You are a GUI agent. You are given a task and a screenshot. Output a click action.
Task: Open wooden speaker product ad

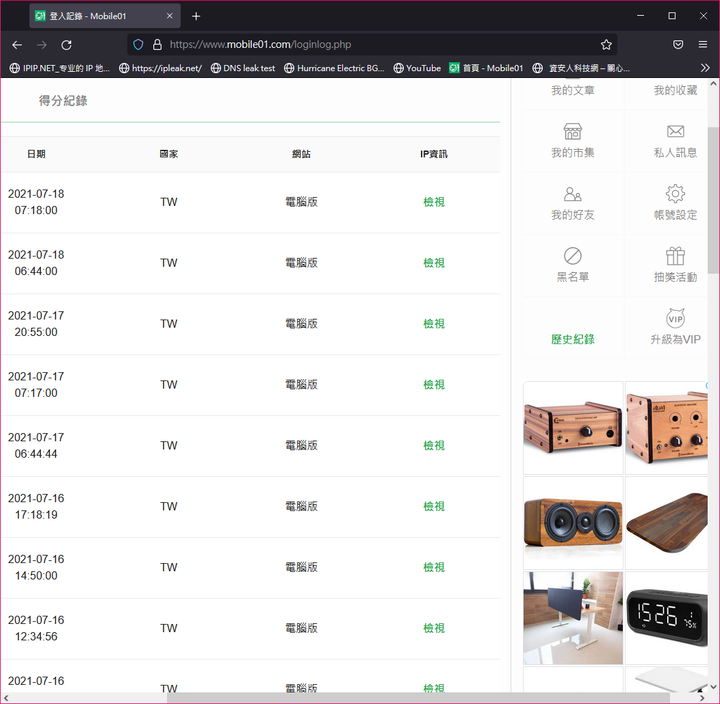tap(573, 523)
